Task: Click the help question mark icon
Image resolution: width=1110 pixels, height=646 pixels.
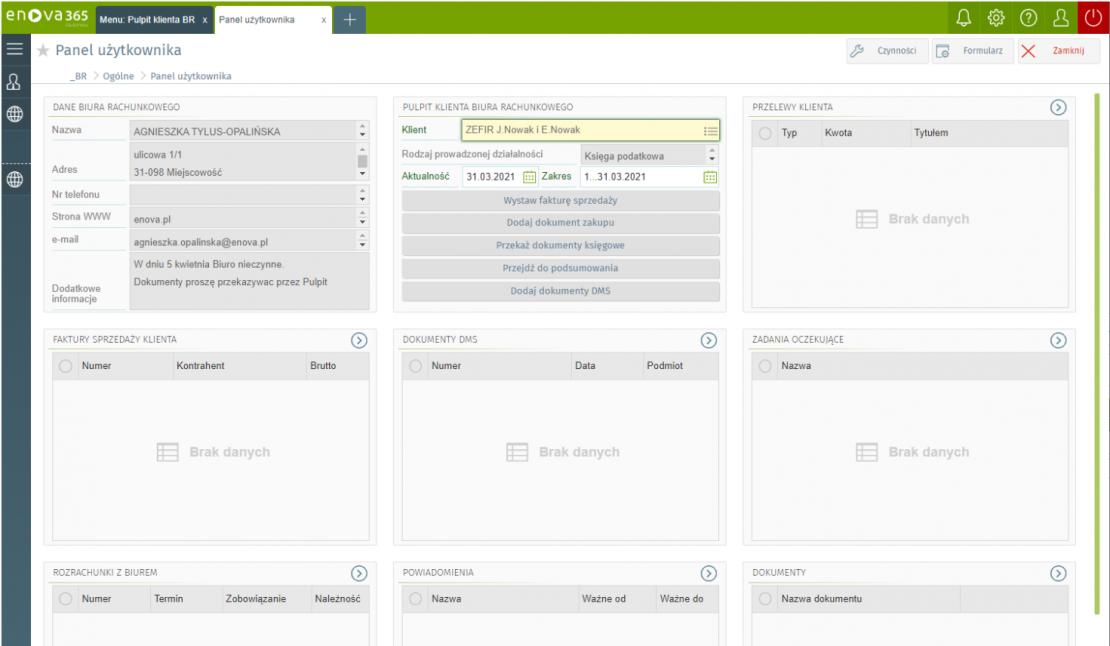Action: tap(1028, 18)
